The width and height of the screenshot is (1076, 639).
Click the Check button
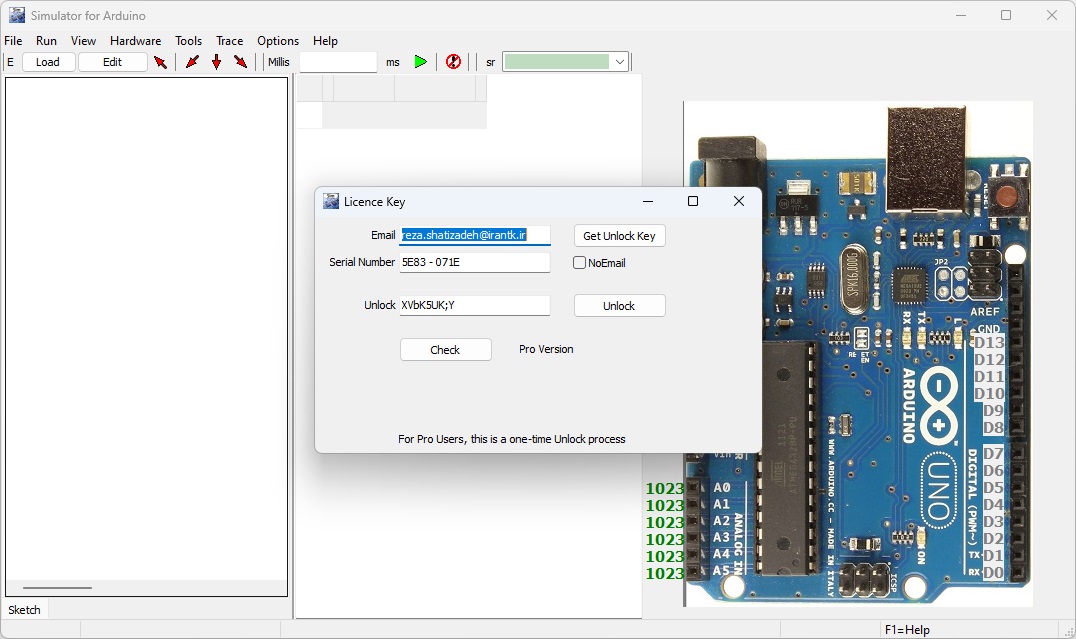coord(445,350)
